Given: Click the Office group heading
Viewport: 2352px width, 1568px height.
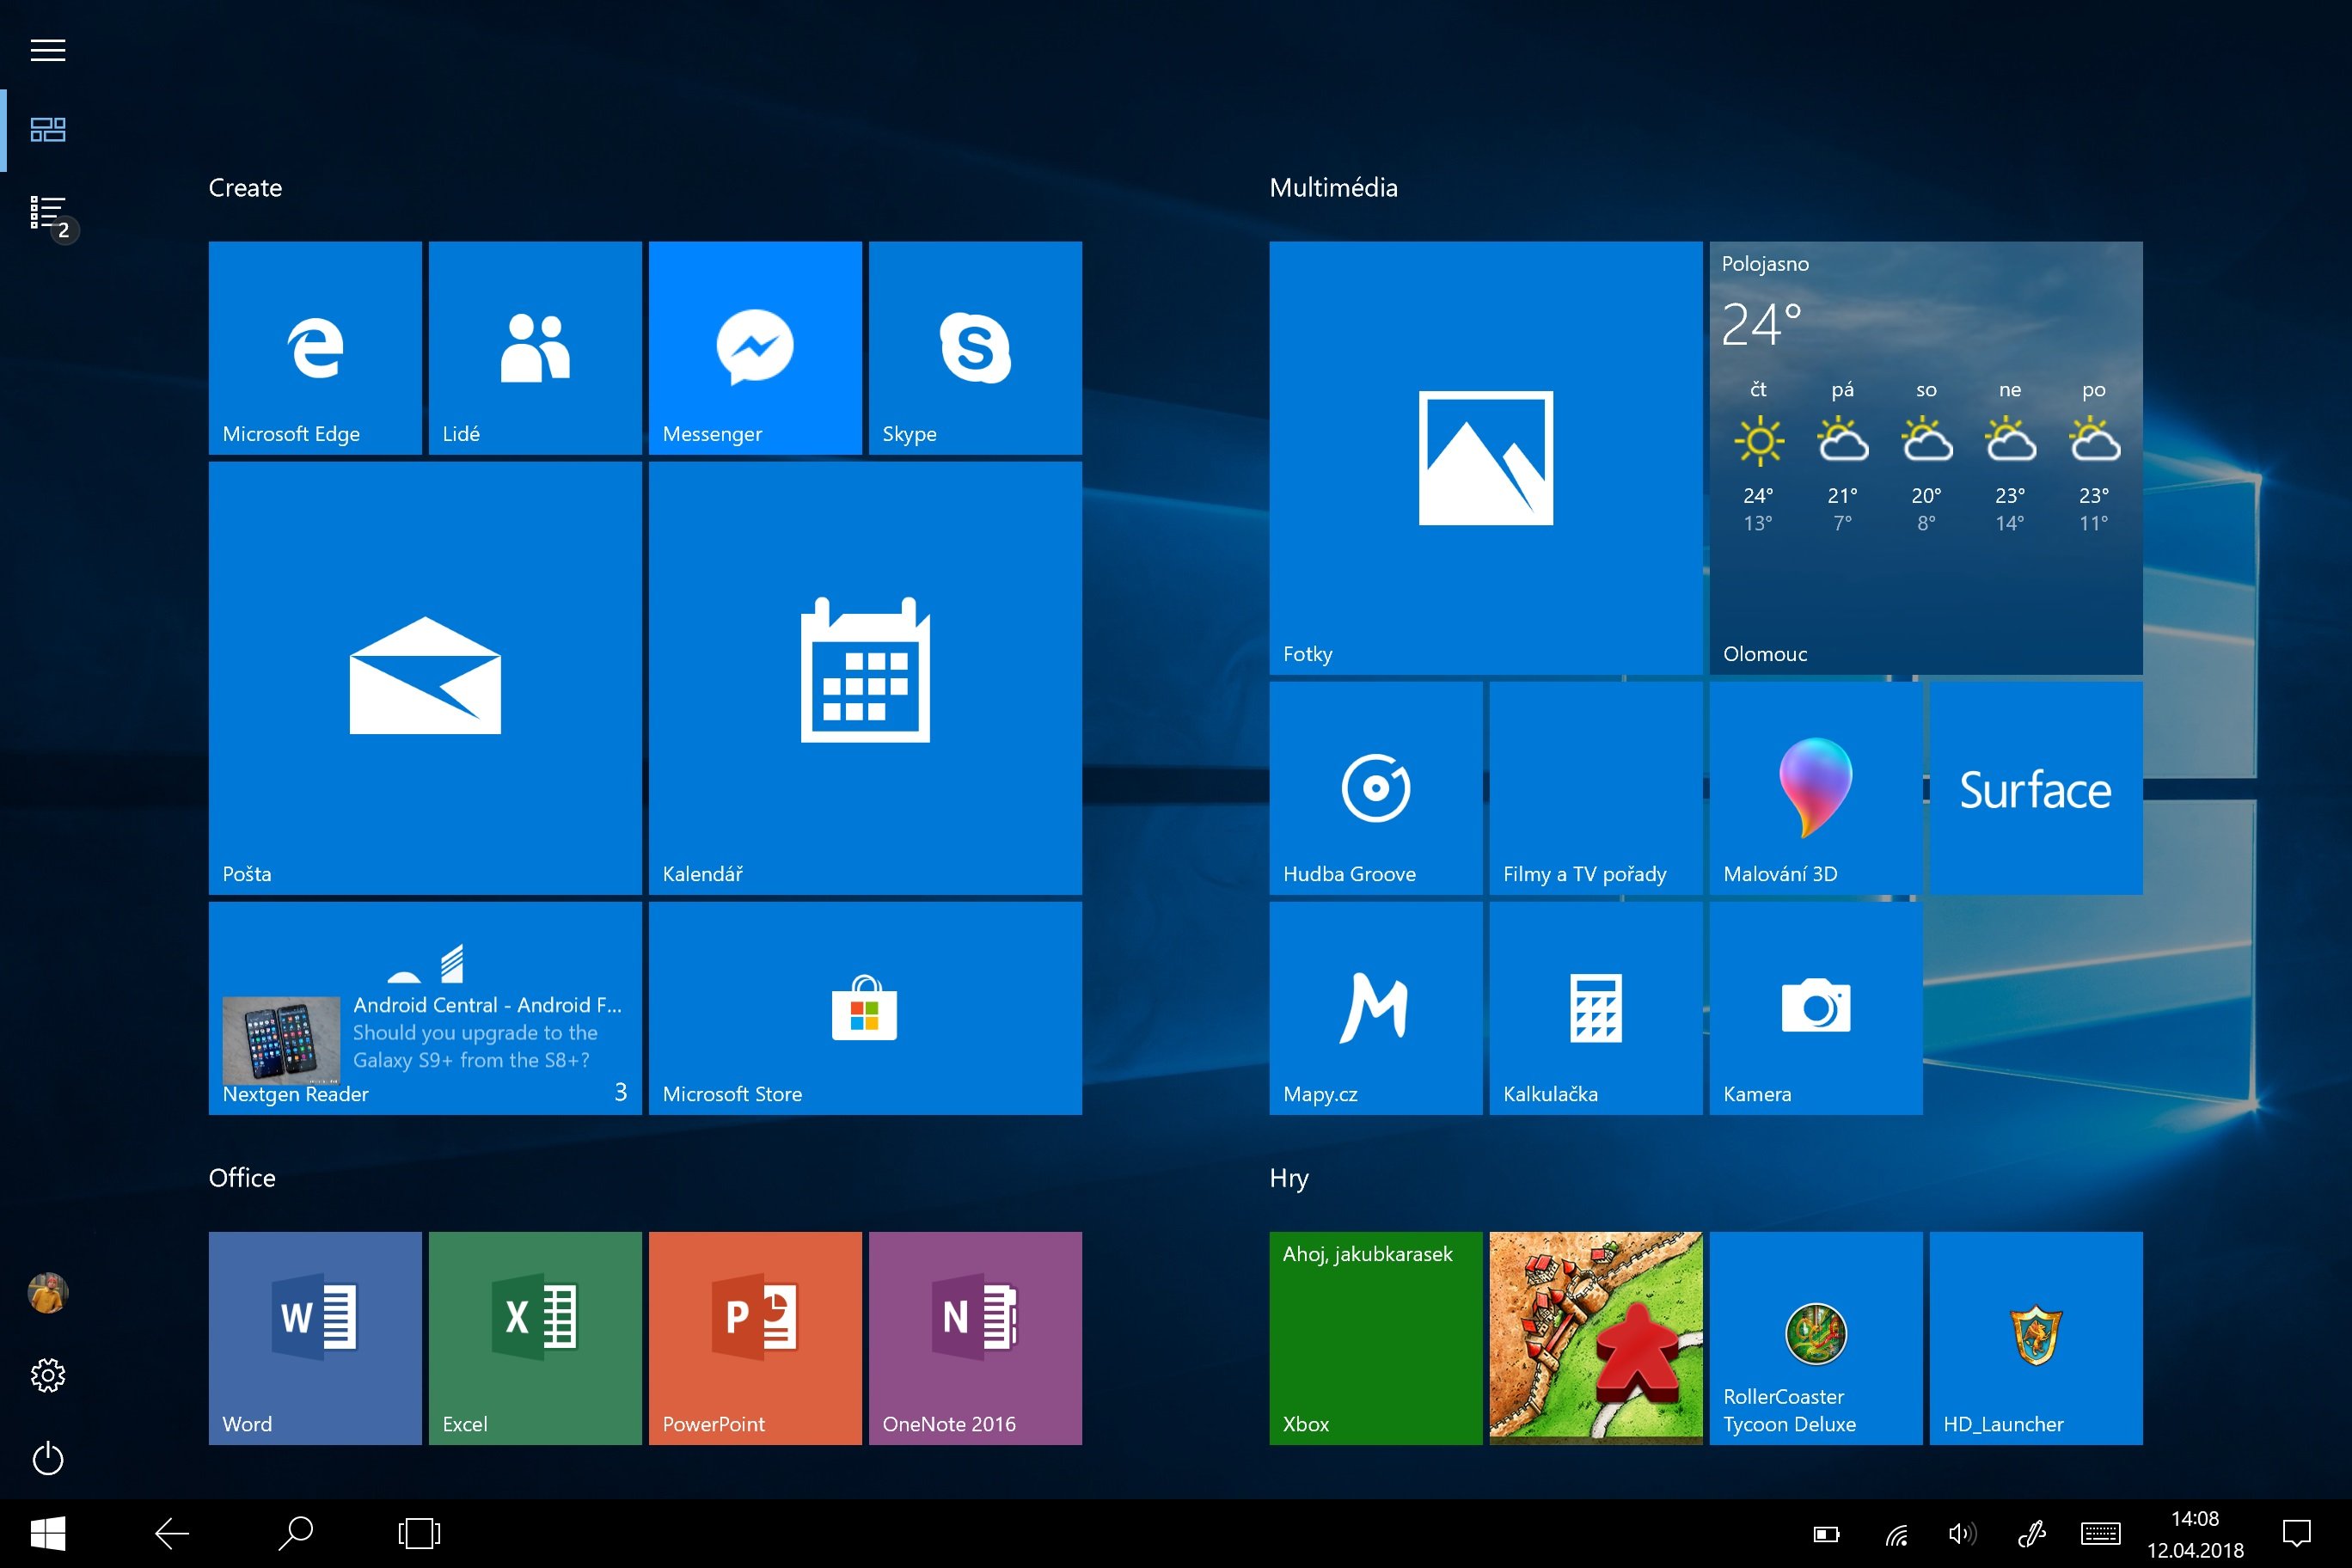Looking at the screenshot, I should pos(242,1178).
